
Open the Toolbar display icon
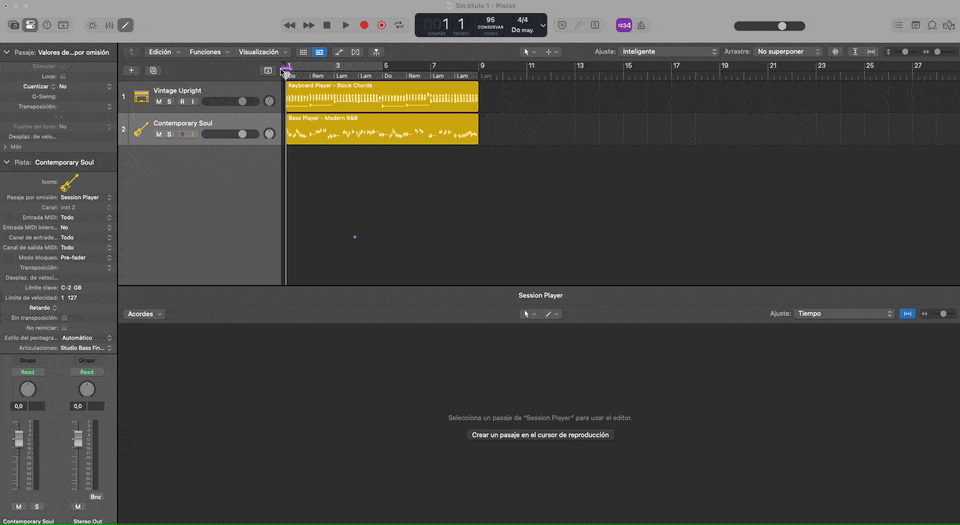point(63,25)
